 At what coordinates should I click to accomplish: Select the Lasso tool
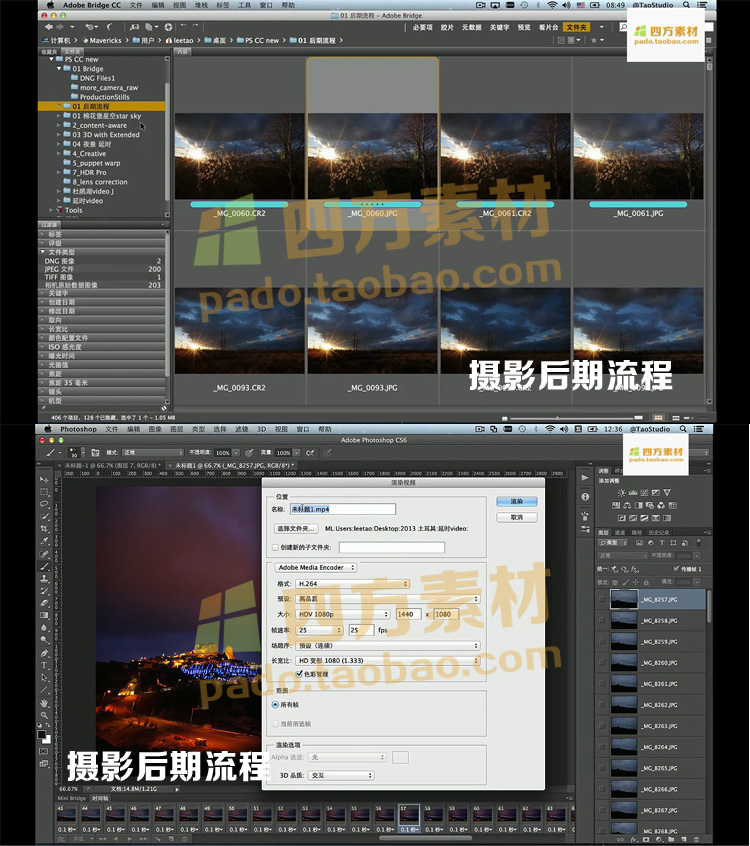44,504
